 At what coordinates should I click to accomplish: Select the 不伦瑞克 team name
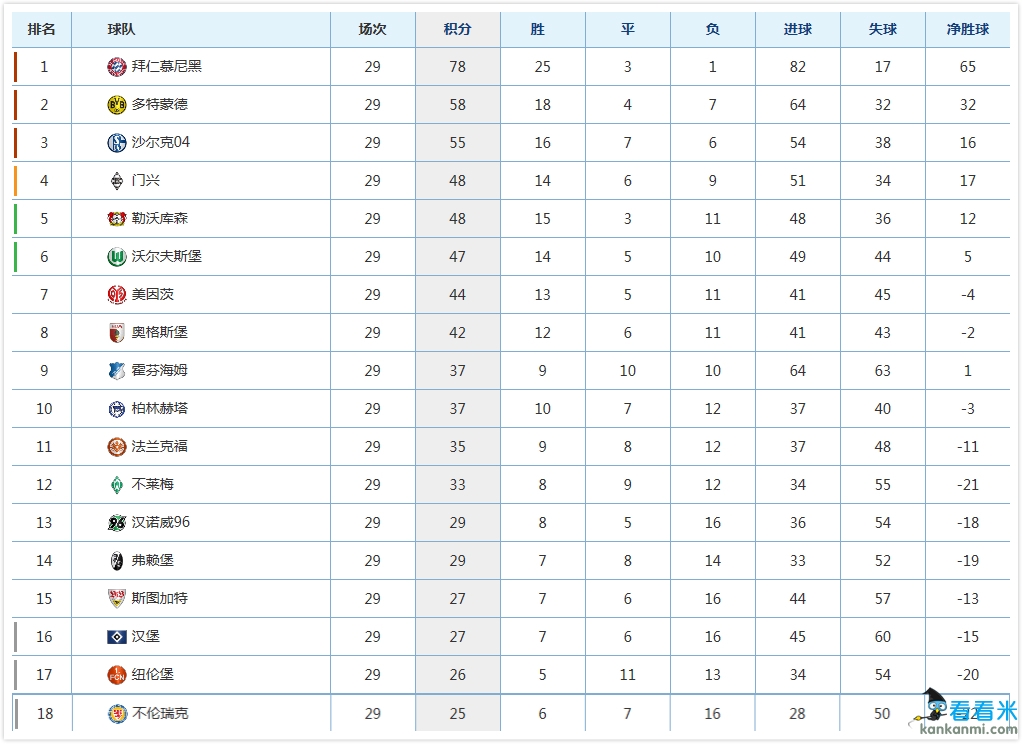coord(160,713)
